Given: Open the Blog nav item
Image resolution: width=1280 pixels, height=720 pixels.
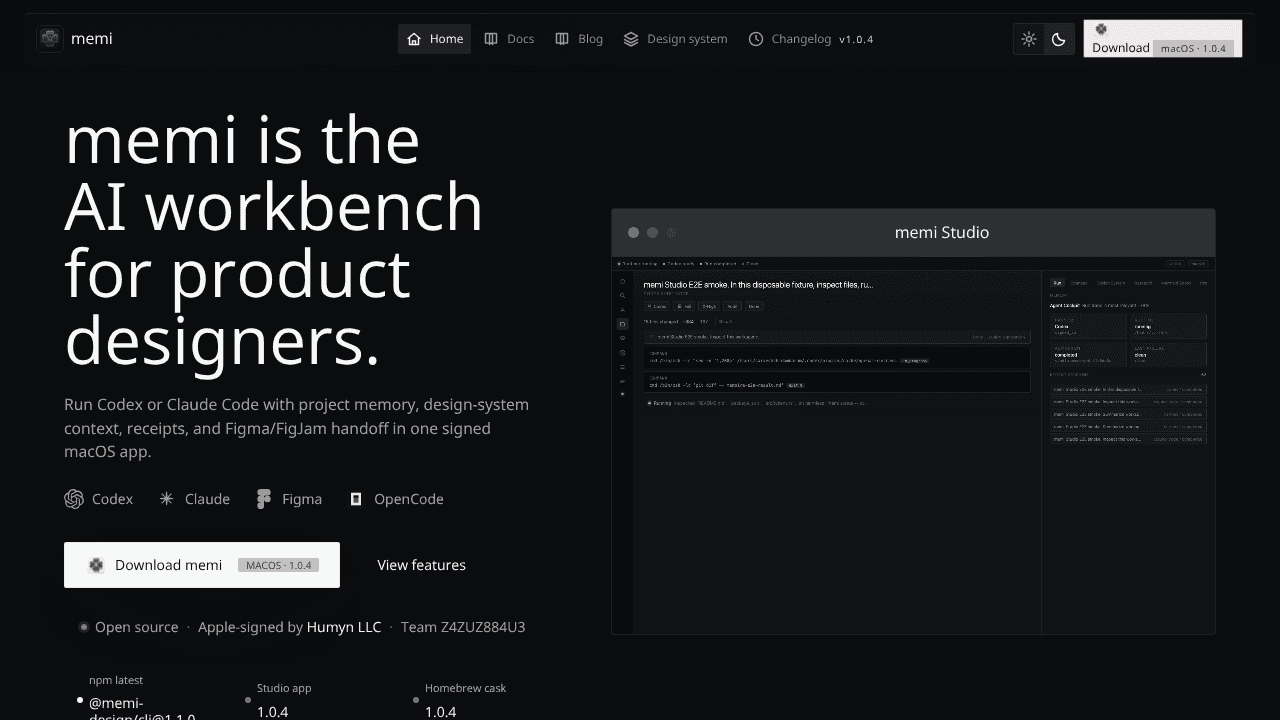Looking at the screenshot, I should [x=579, y=39].
